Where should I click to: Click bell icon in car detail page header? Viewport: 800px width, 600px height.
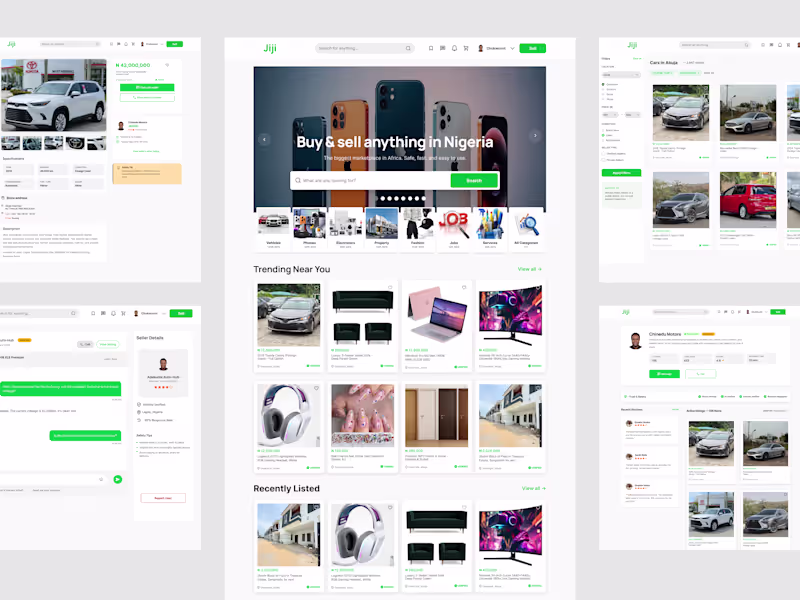(126, 44)
